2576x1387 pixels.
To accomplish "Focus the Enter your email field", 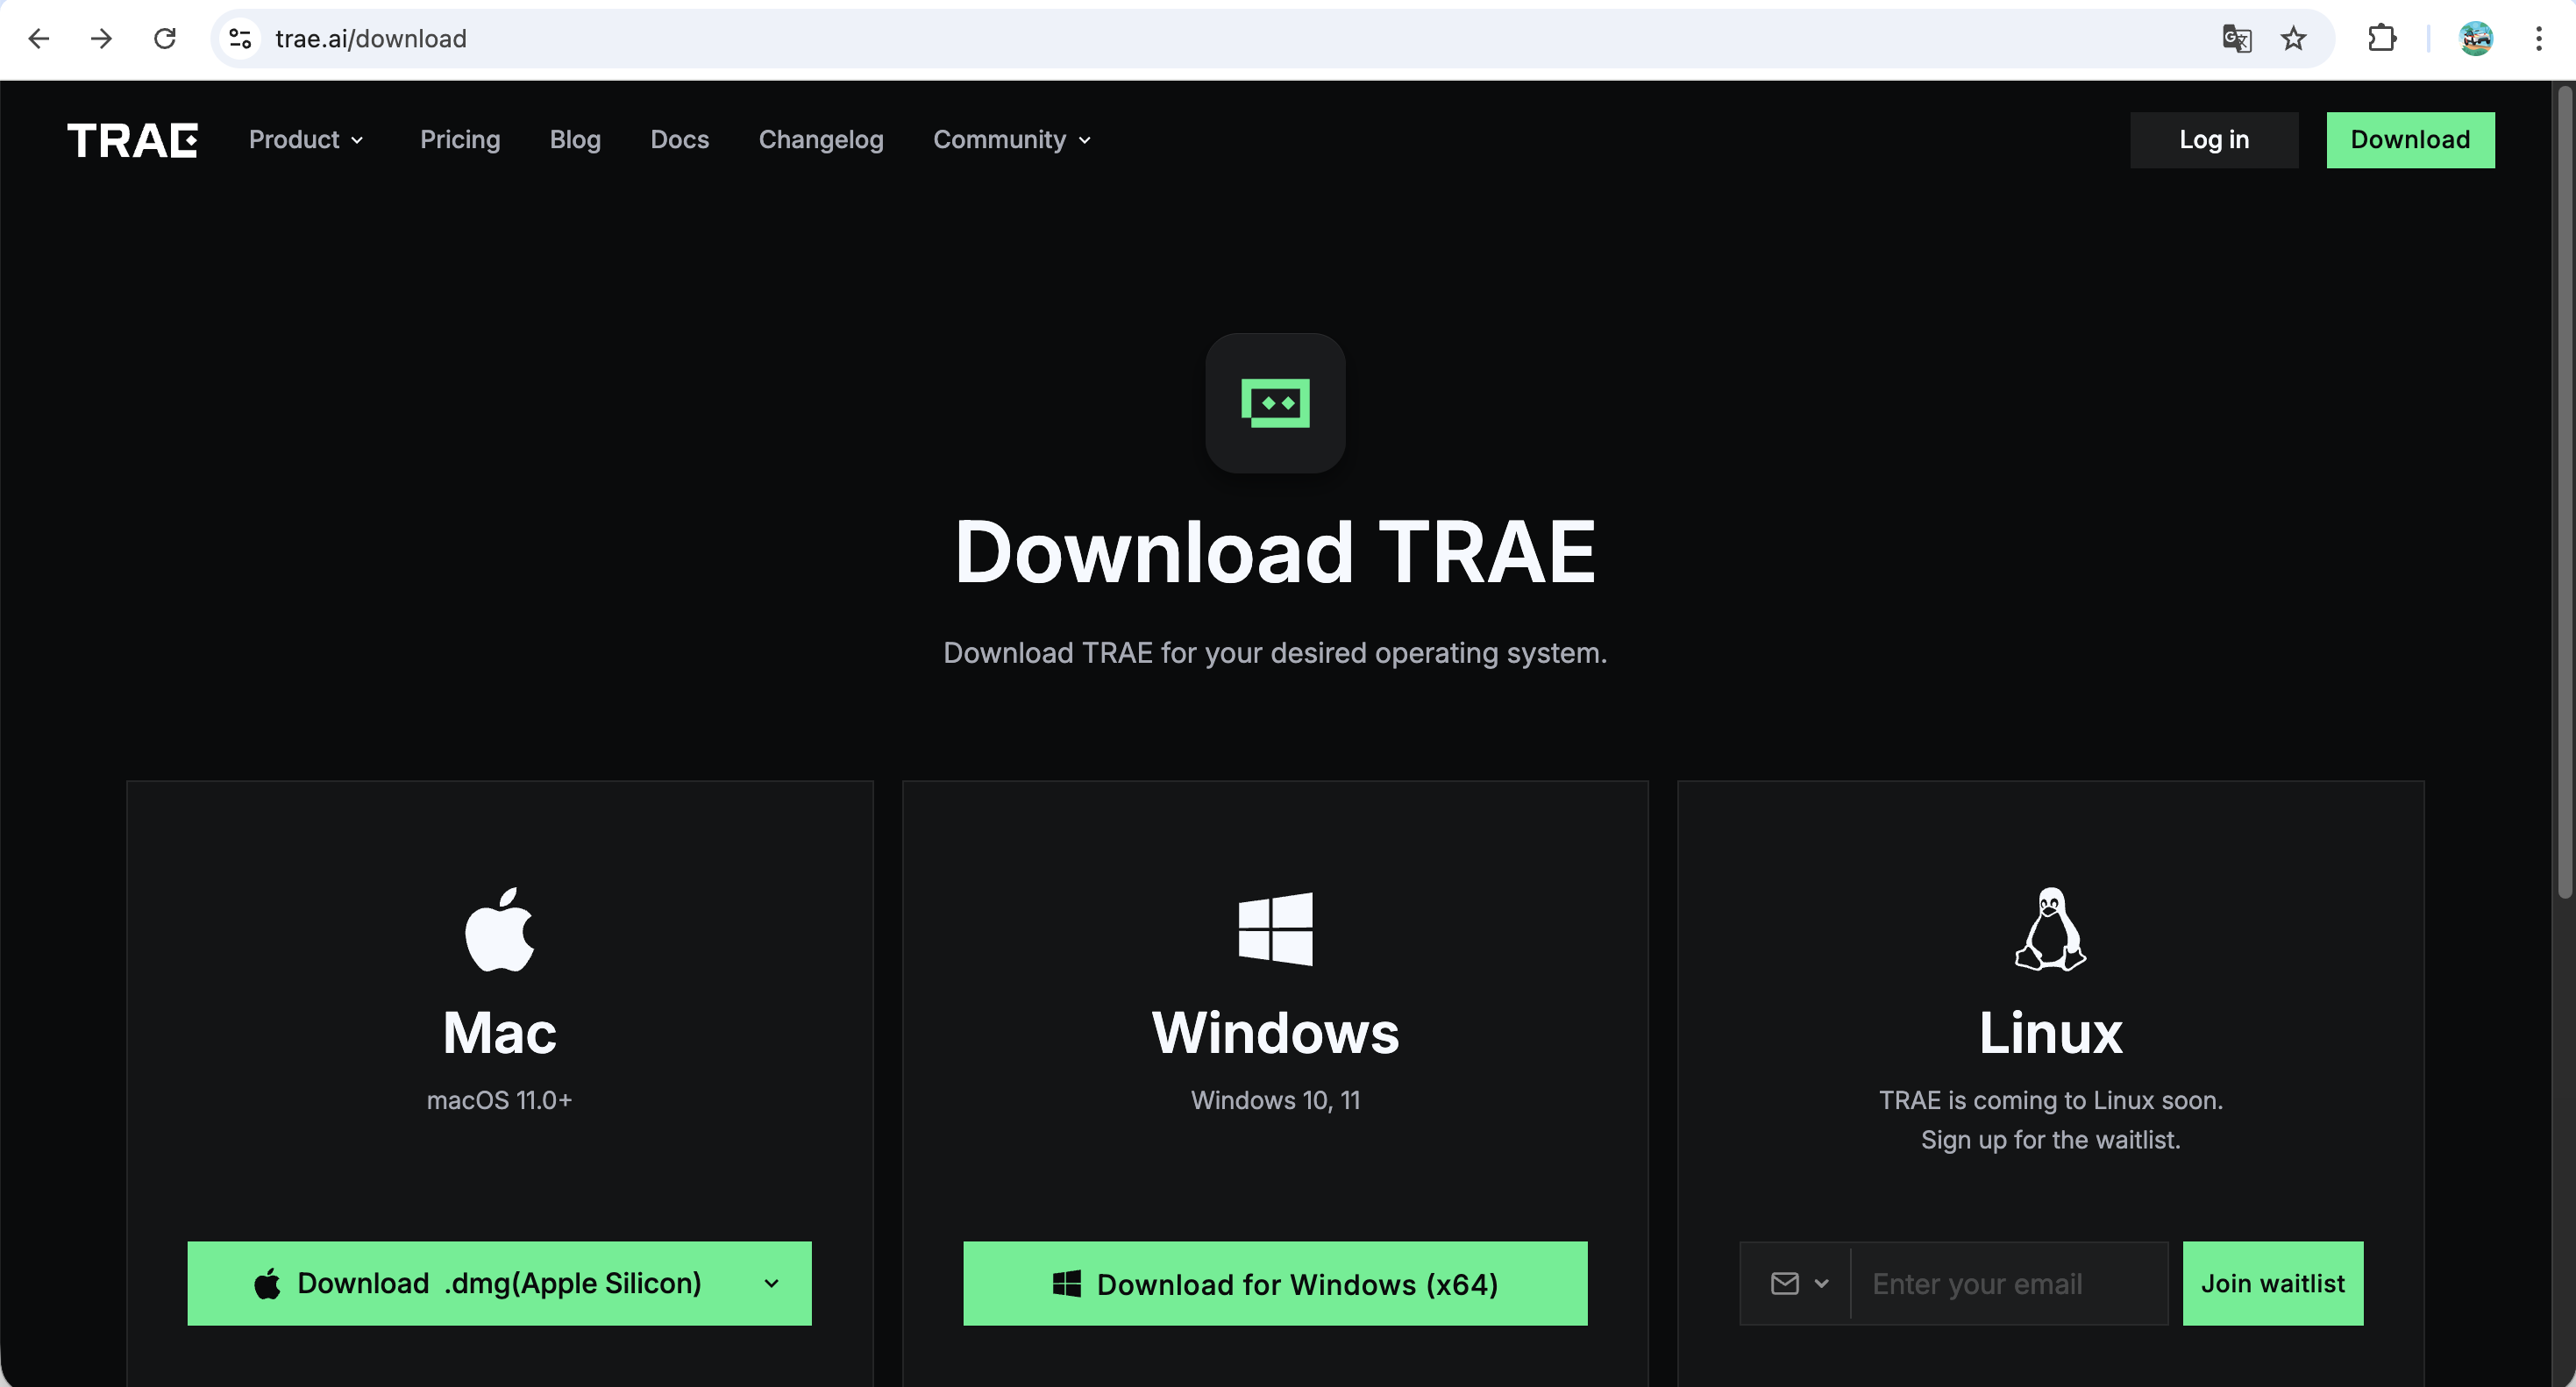I will tap(2008, 1283).
